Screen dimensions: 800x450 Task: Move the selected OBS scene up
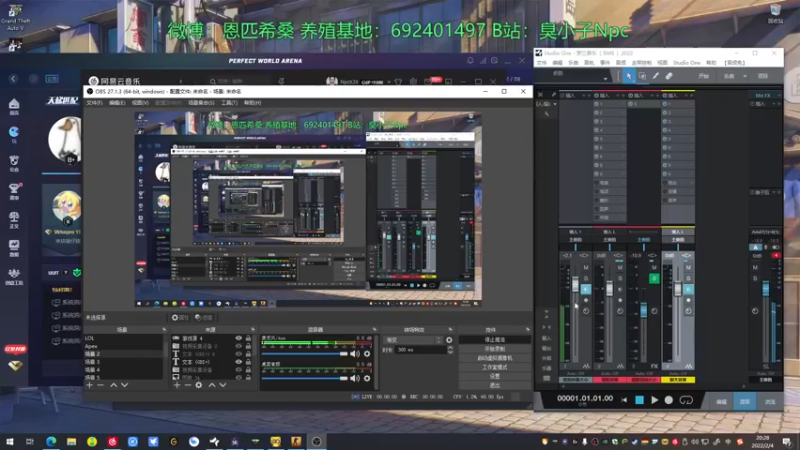click(113, 385)
